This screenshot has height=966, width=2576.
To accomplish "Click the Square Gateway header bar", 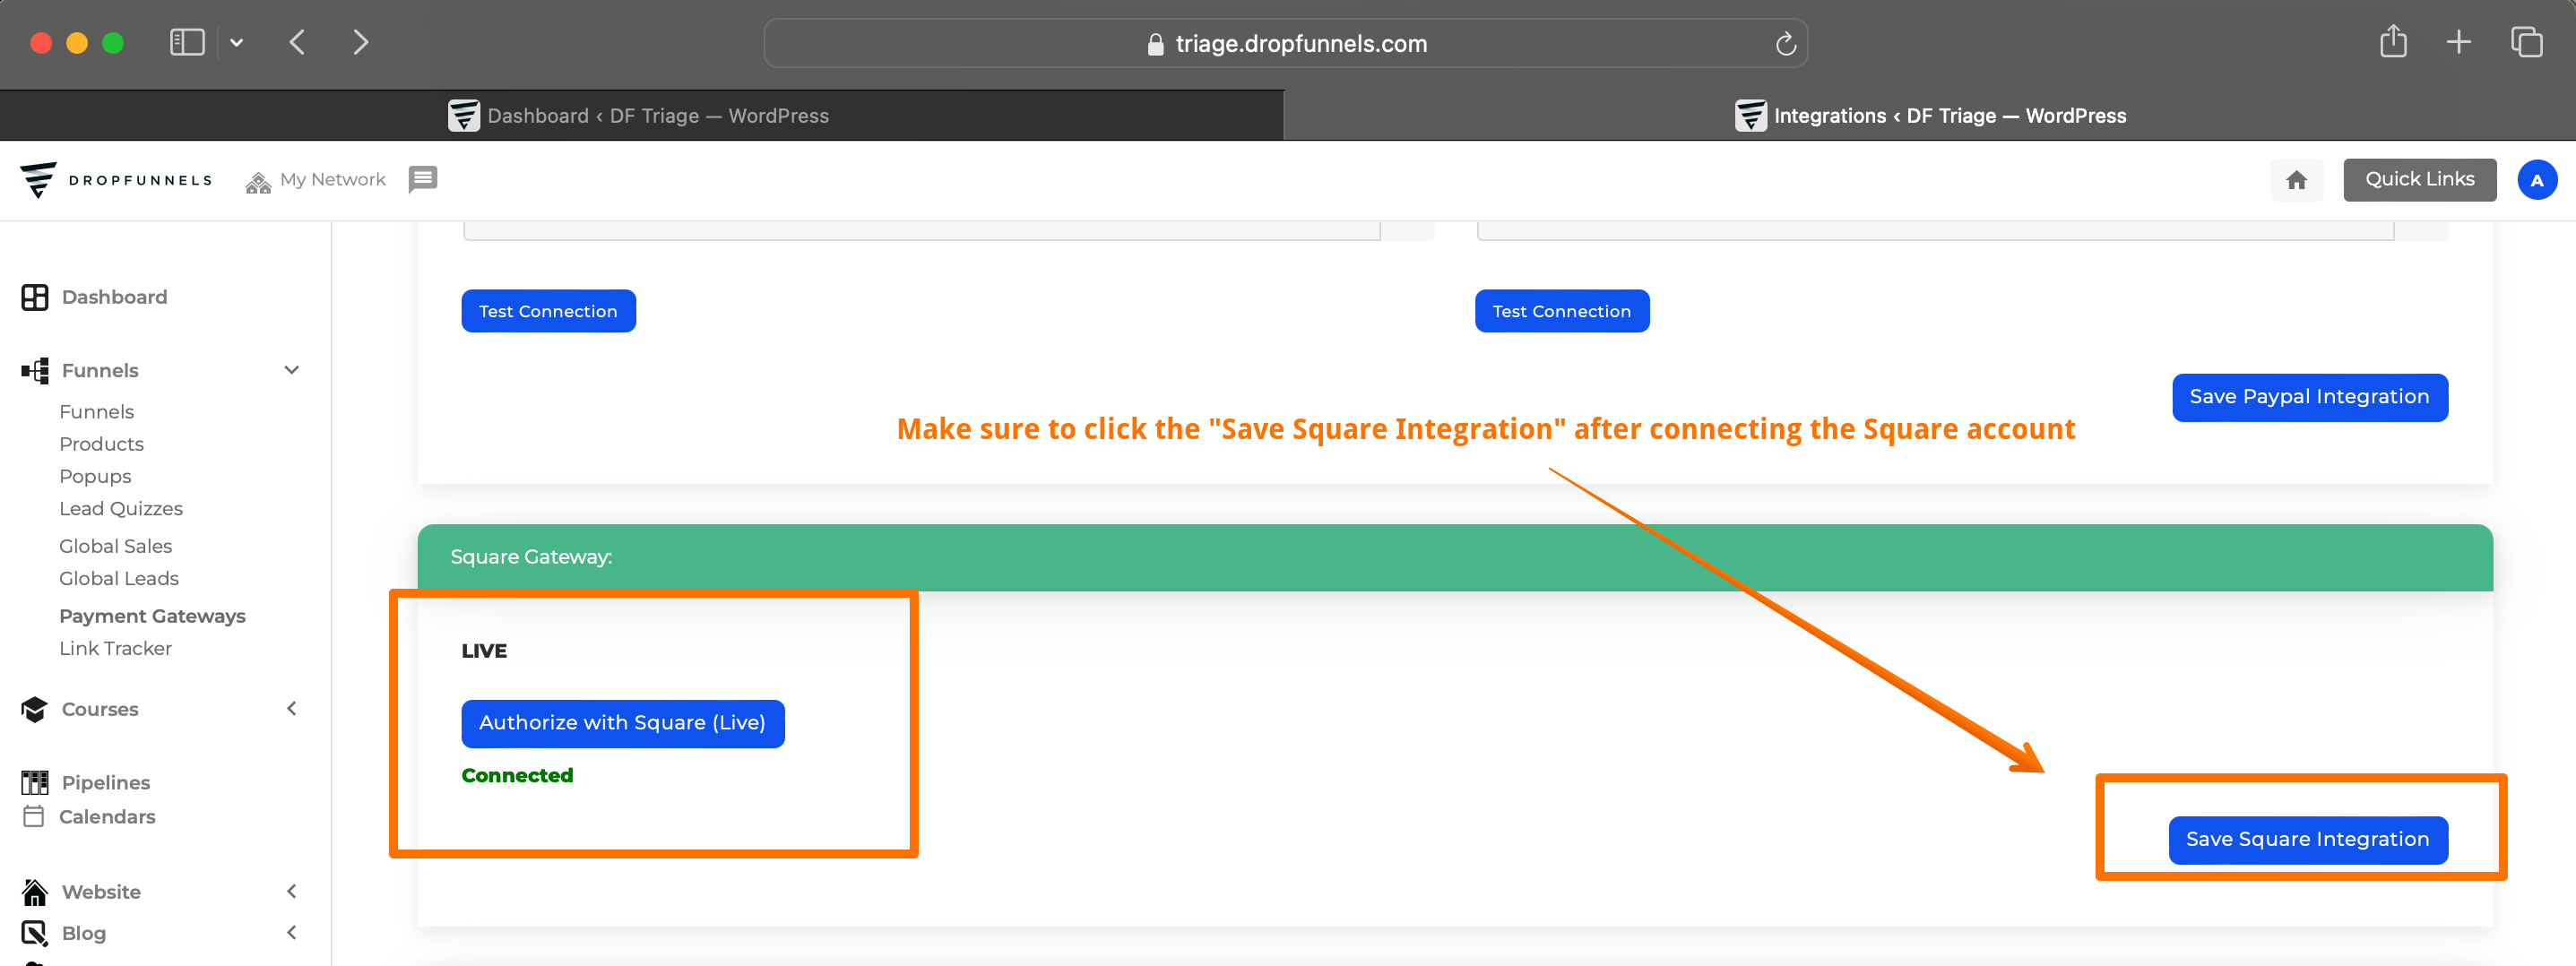I will (x=1455, y=557).
